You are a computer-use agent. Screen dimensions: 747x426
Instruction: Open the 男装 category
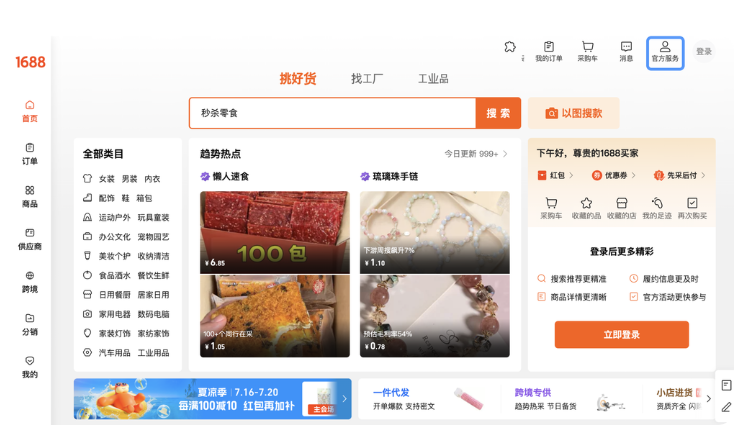point(129,179)
